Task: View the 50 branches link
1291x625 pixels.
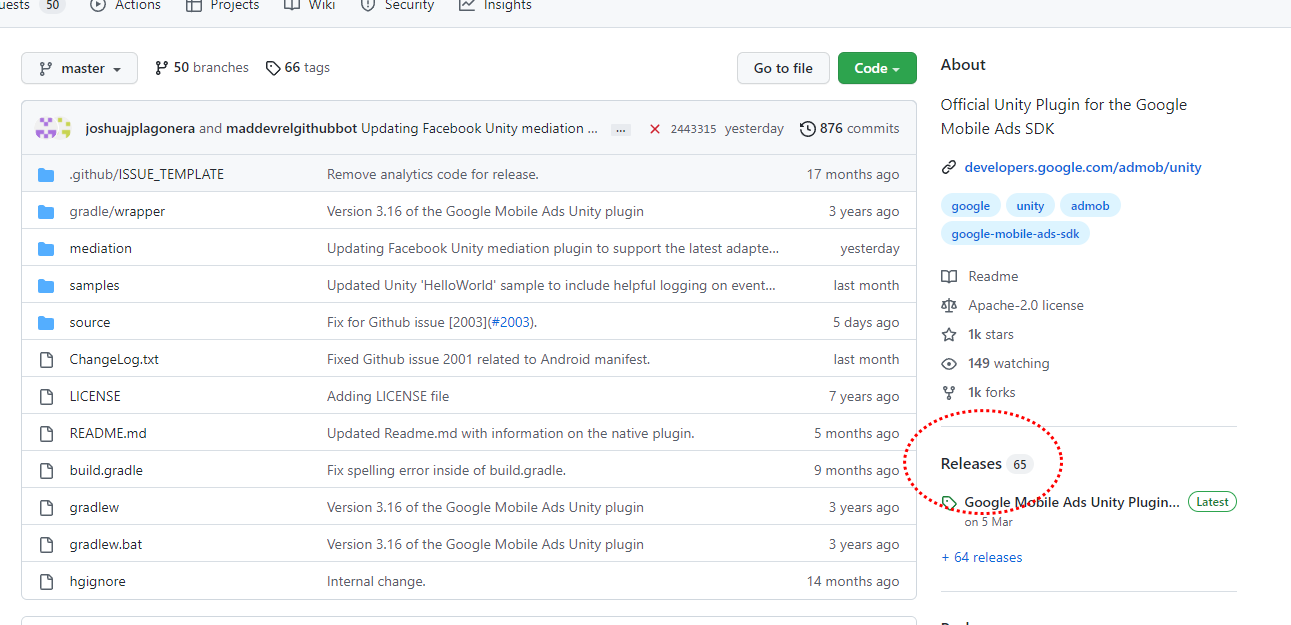Action: click(x=201, y=68)
